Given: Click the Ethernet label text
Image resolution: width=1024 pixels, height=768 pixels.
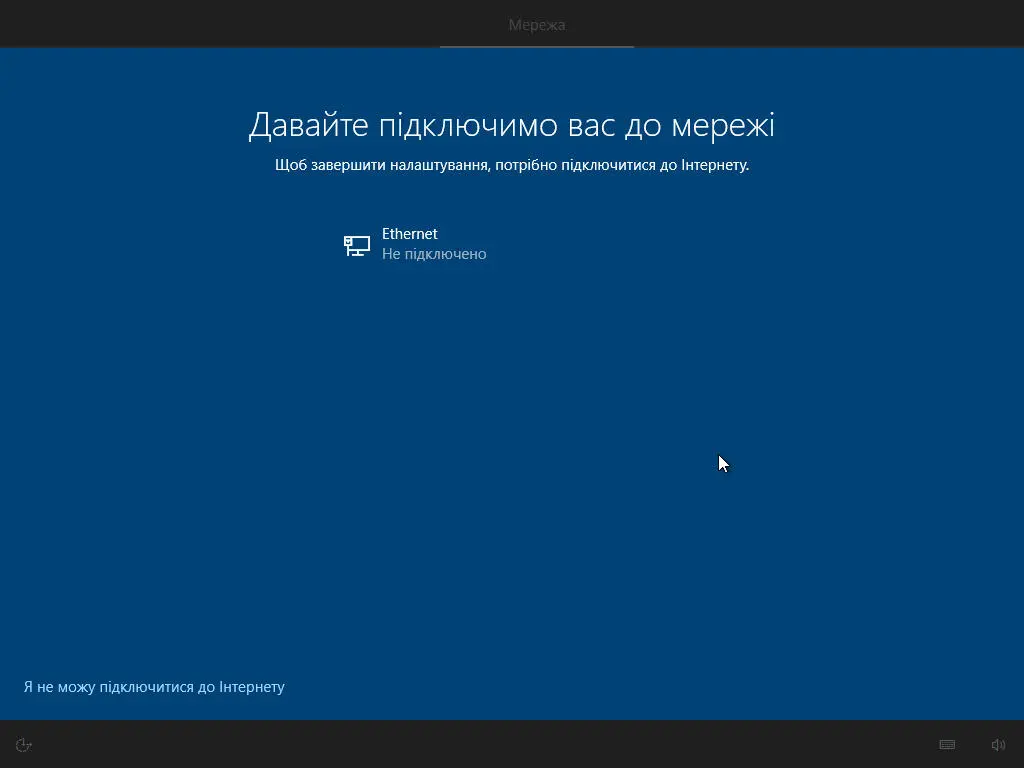Looking at the screenshot, I should point(409,233).
